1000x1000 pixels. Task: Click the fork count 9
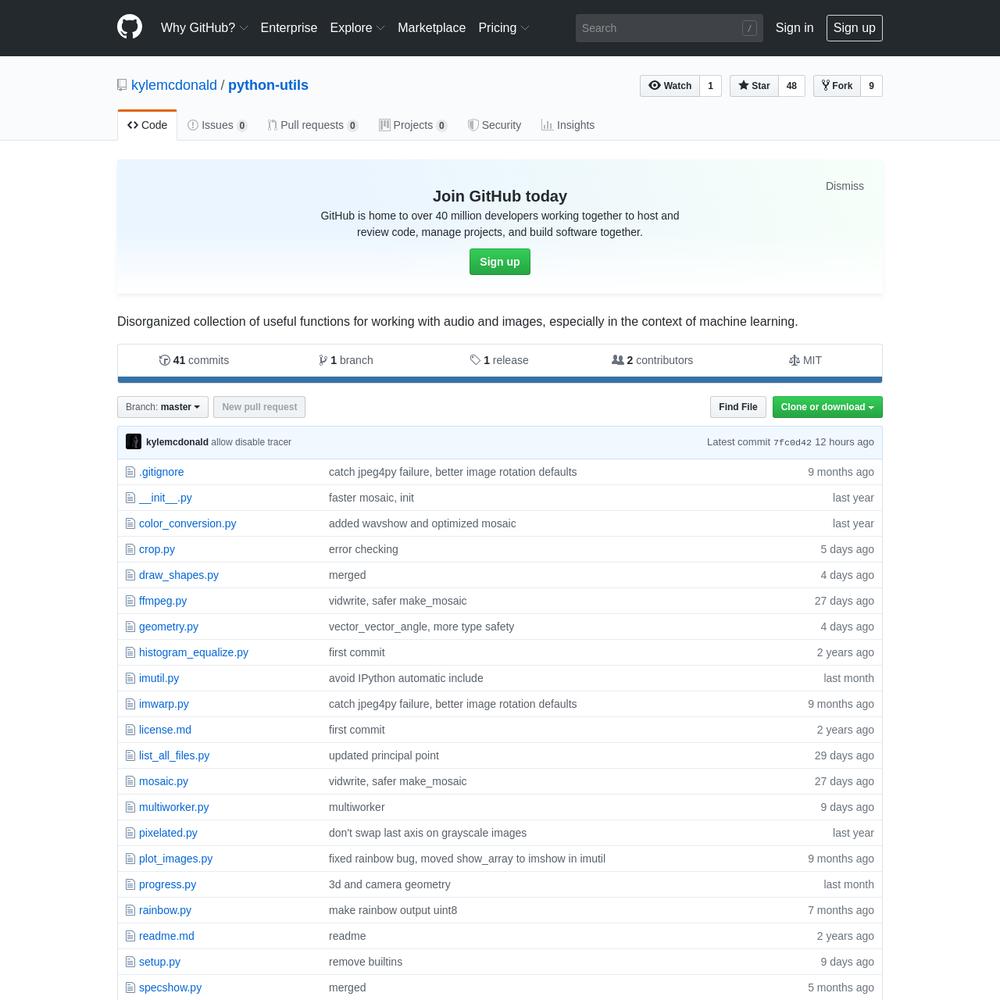pyautogui.click(x=871, y=85)
